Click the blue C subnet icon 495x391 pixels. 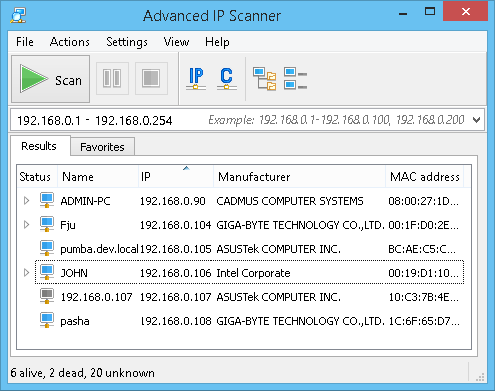click(x=227, y=79)
